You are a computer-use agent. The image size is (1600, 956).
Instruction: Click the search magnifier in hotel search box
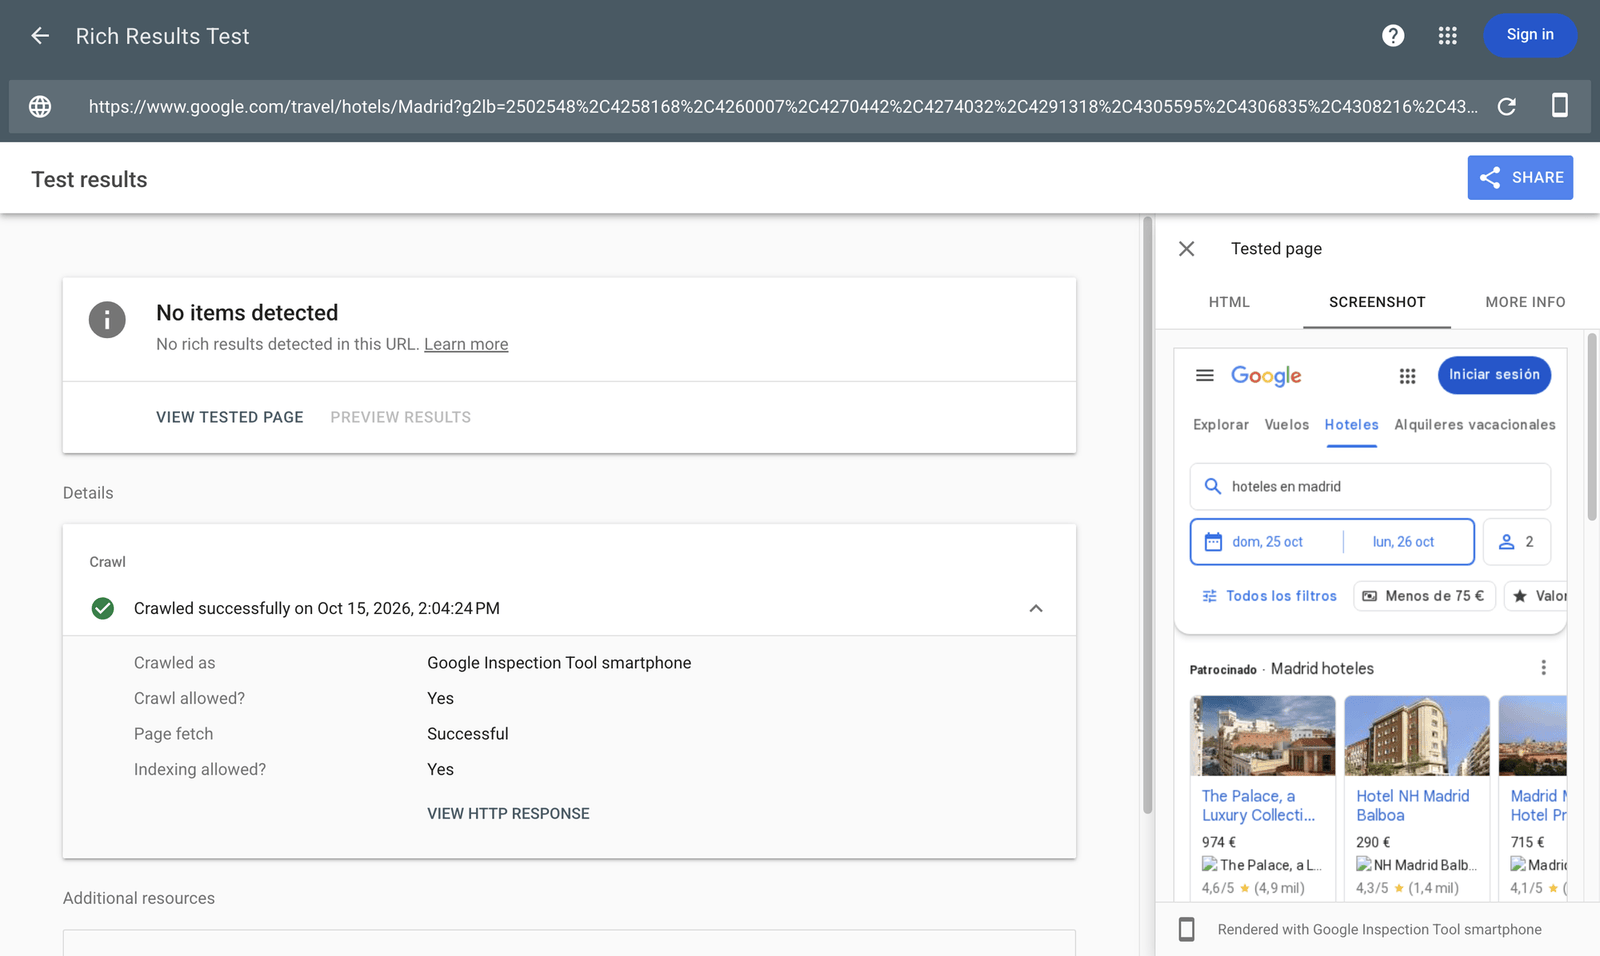point(1213,486)
